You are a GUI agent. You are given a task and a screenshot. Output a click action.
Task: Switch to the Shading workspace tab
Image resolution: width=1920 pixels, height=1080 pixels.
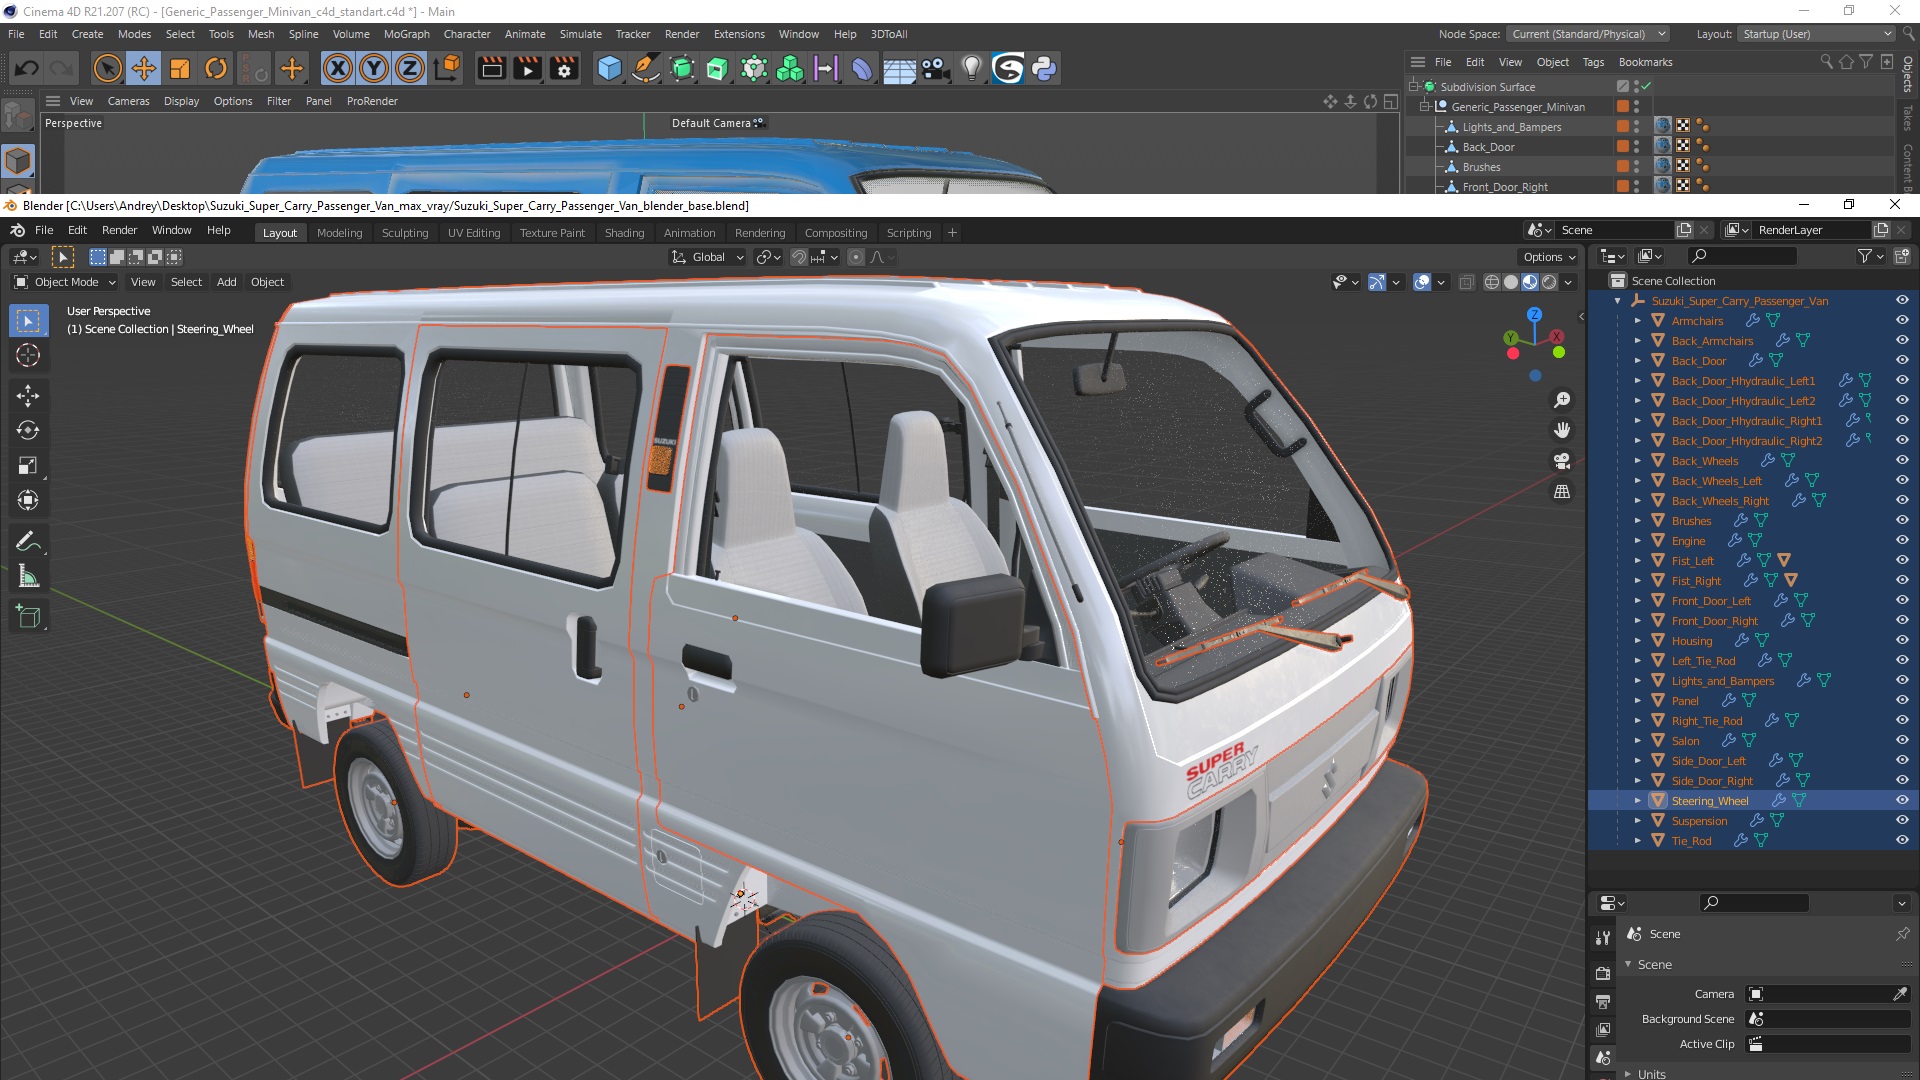pyautogui.click(x=624, y=233)
